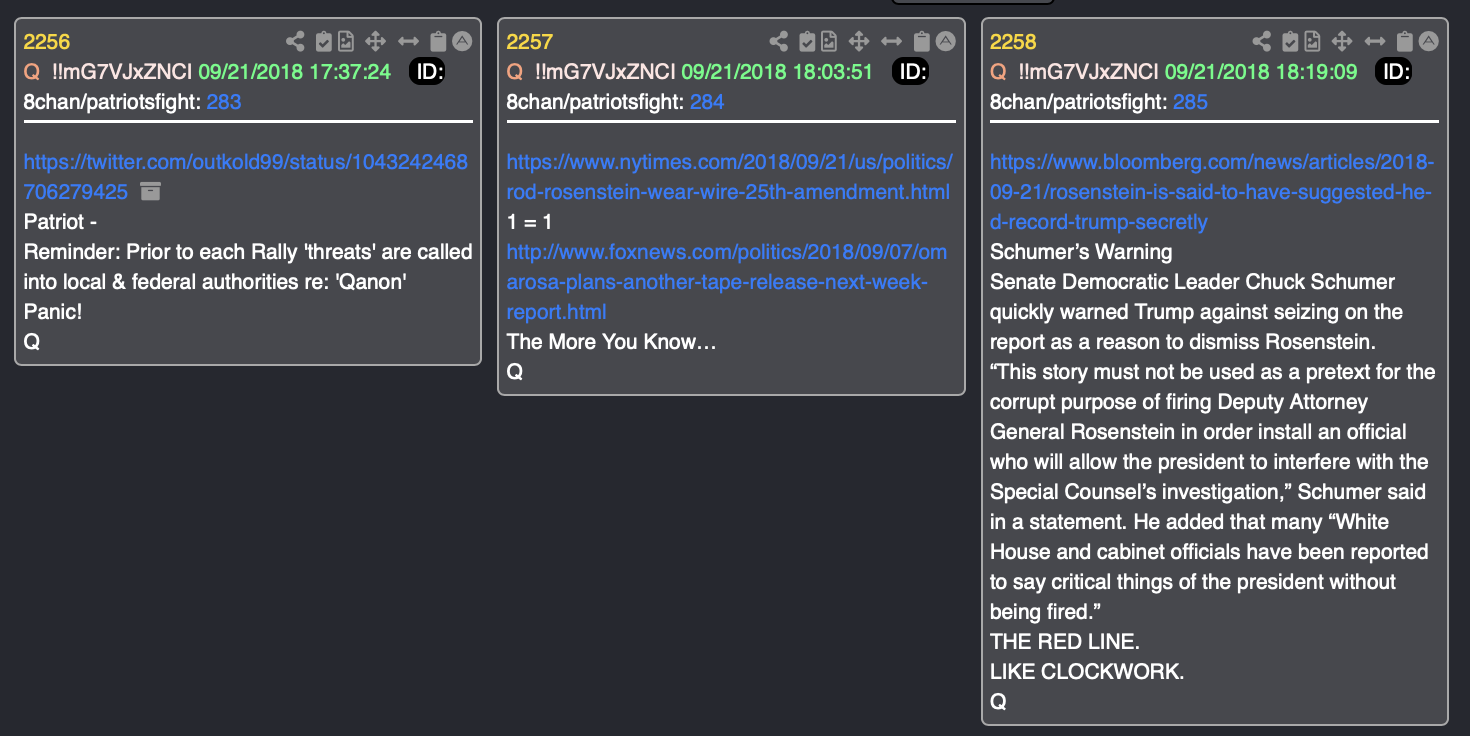1470x736 pixels.
Task: Click the share icon on post 2256
Action: pyautogui.click(x=295, y=41)
